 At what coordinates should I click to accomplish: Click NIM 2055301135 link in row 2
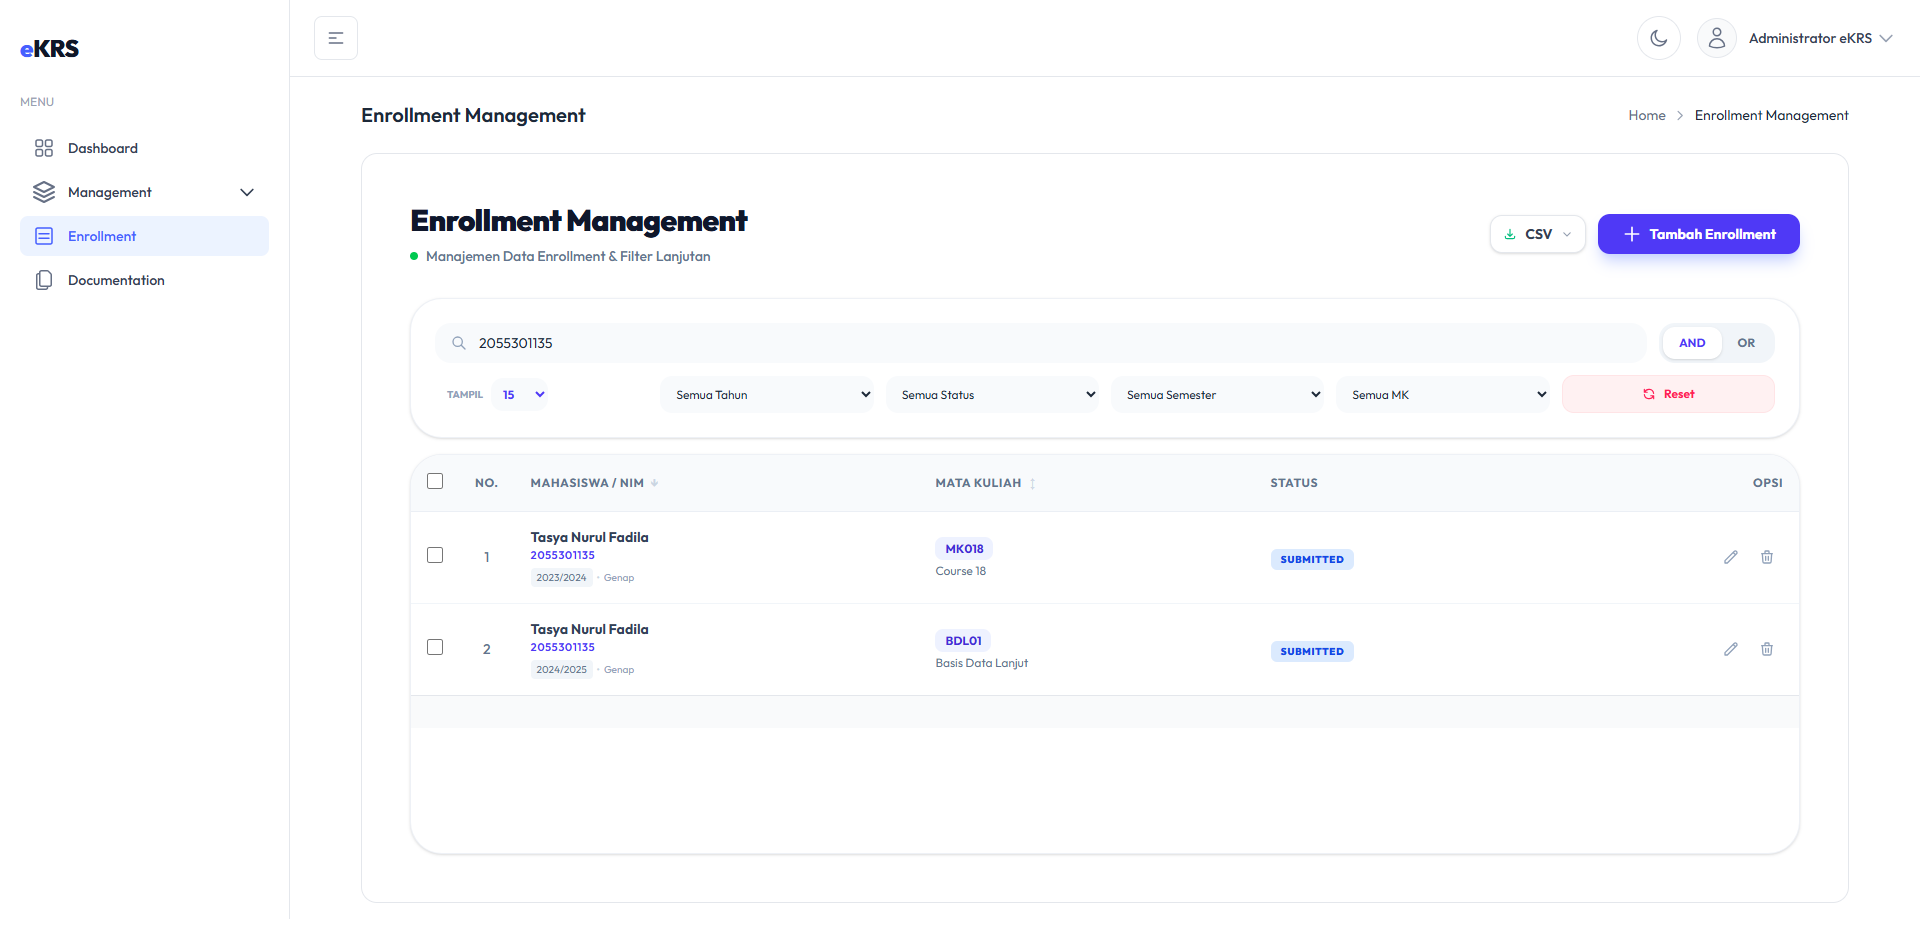[x=562, y=648]
